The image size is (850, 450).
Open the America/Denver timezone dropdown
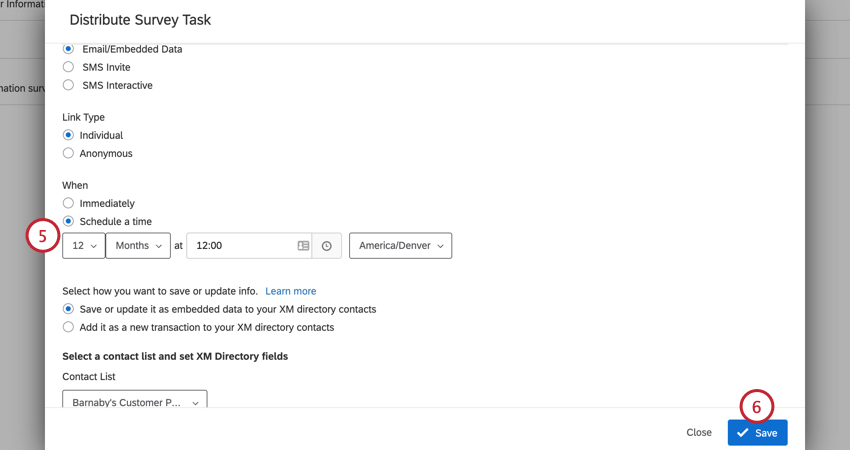pyautogui.click(x=400, y=246)
